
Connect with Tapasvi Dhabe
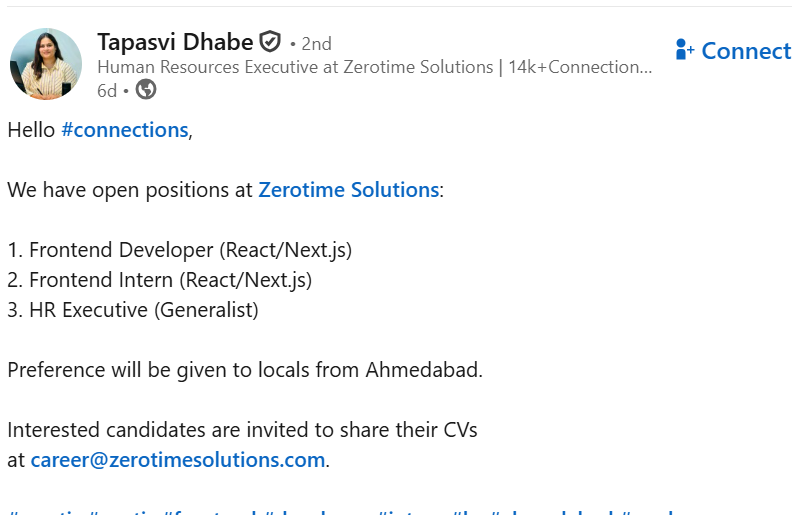click(745, 51)
